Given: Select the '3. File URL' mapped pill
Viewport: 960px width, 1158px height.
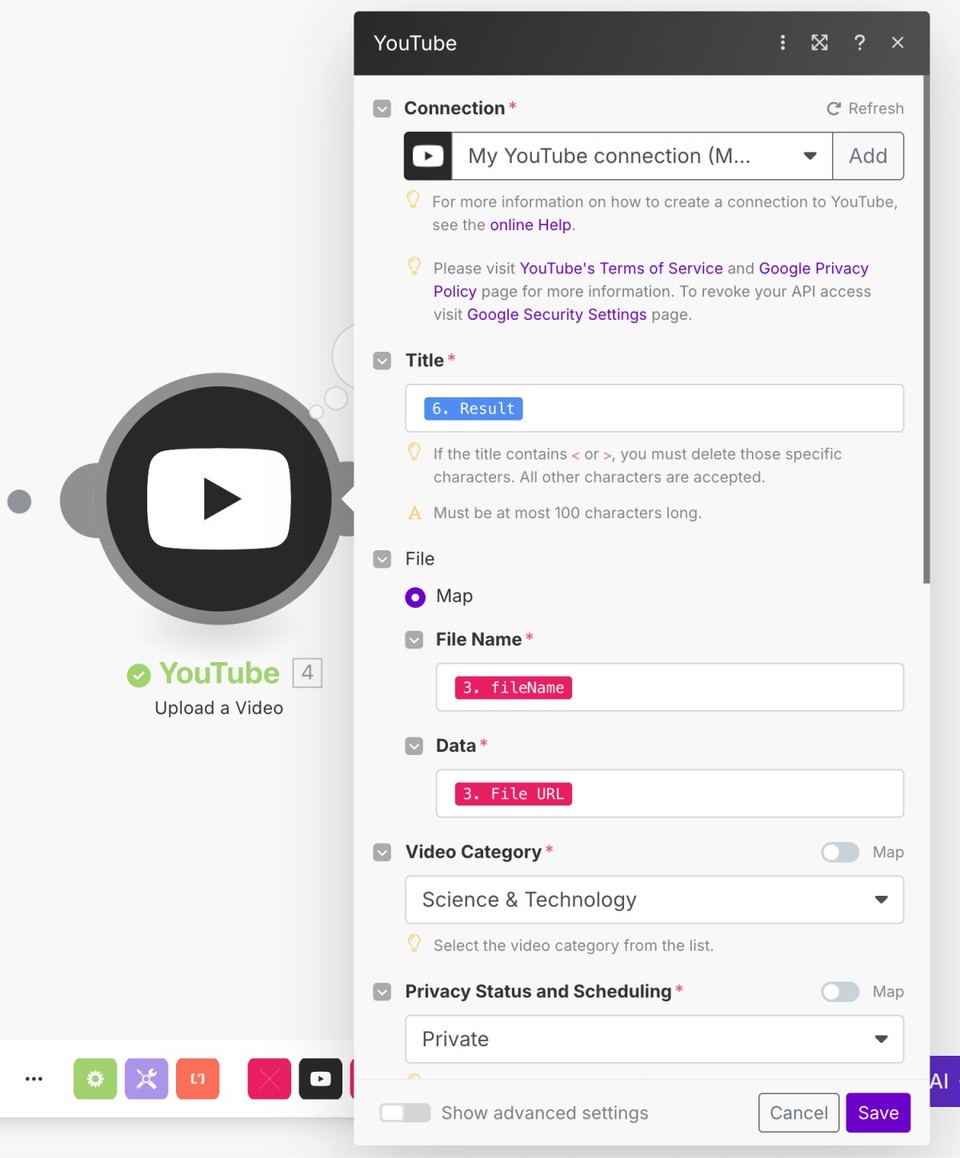Looking at the screenshot, I should click(x=513, y=794).
